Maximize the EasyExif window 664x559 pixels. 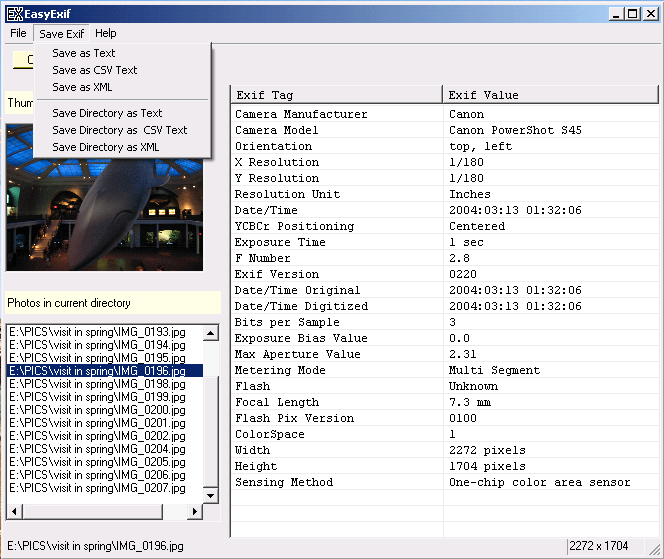coord(633,14)
